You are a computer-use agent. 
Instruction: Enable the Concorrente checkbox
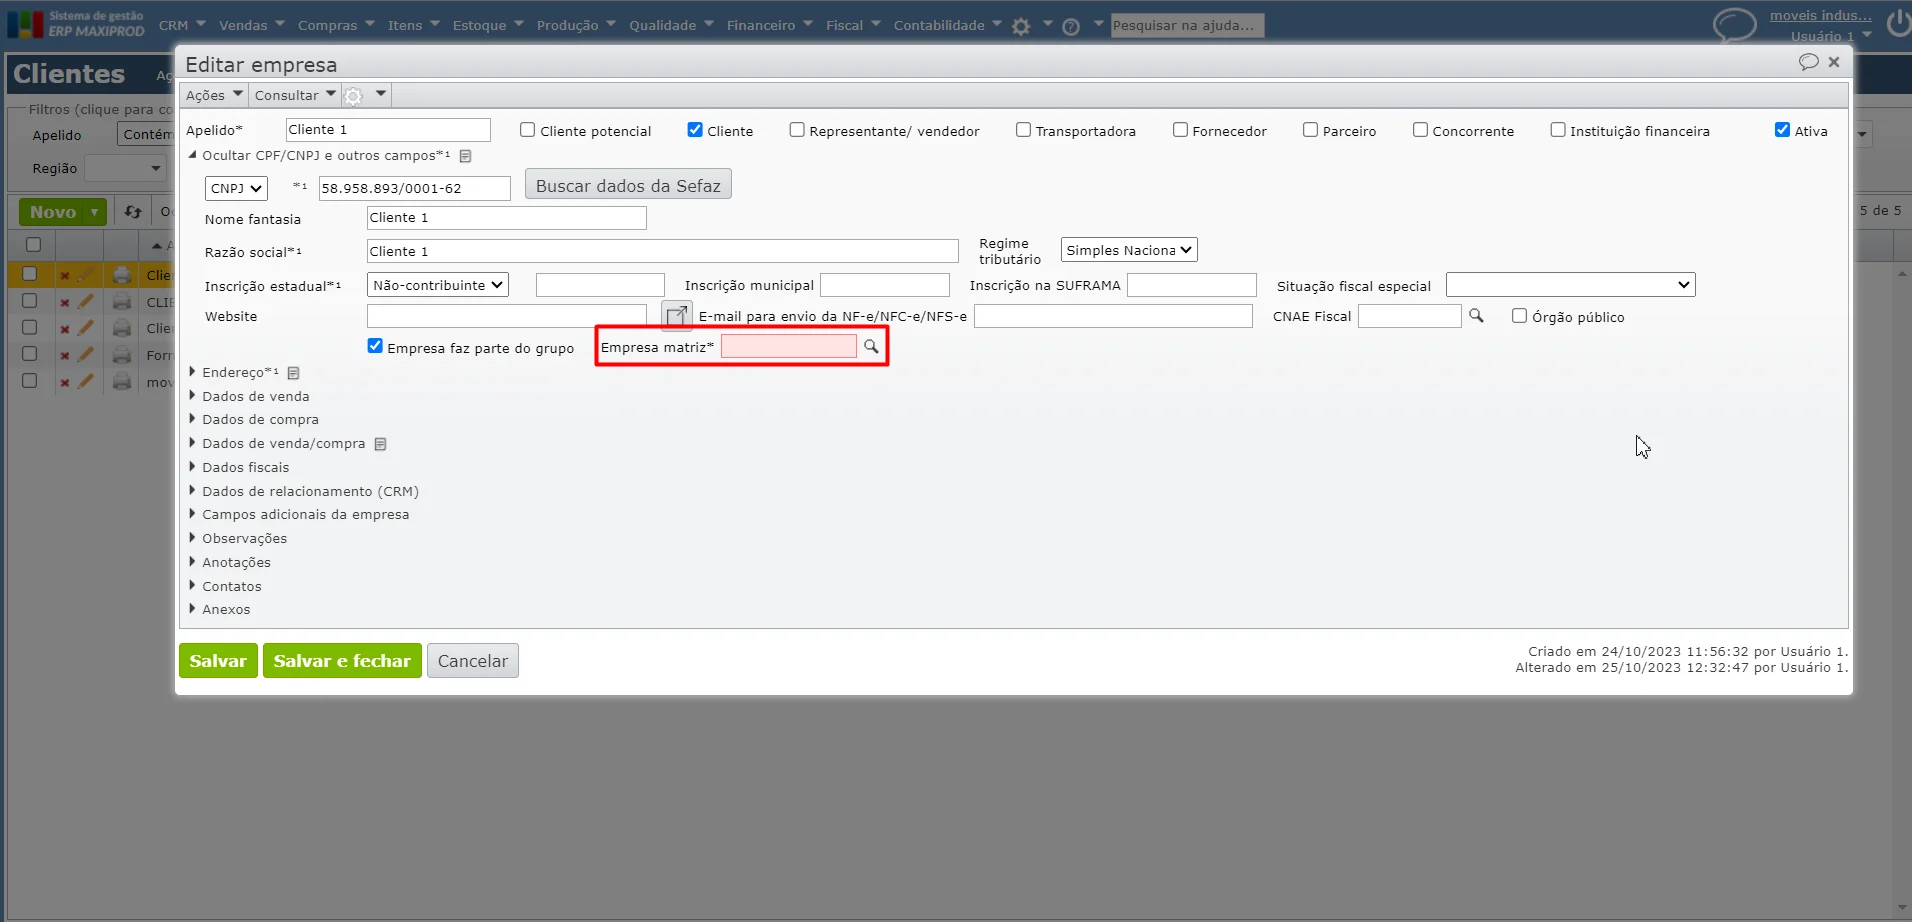pyautogui.click(x=1420, y=130)
